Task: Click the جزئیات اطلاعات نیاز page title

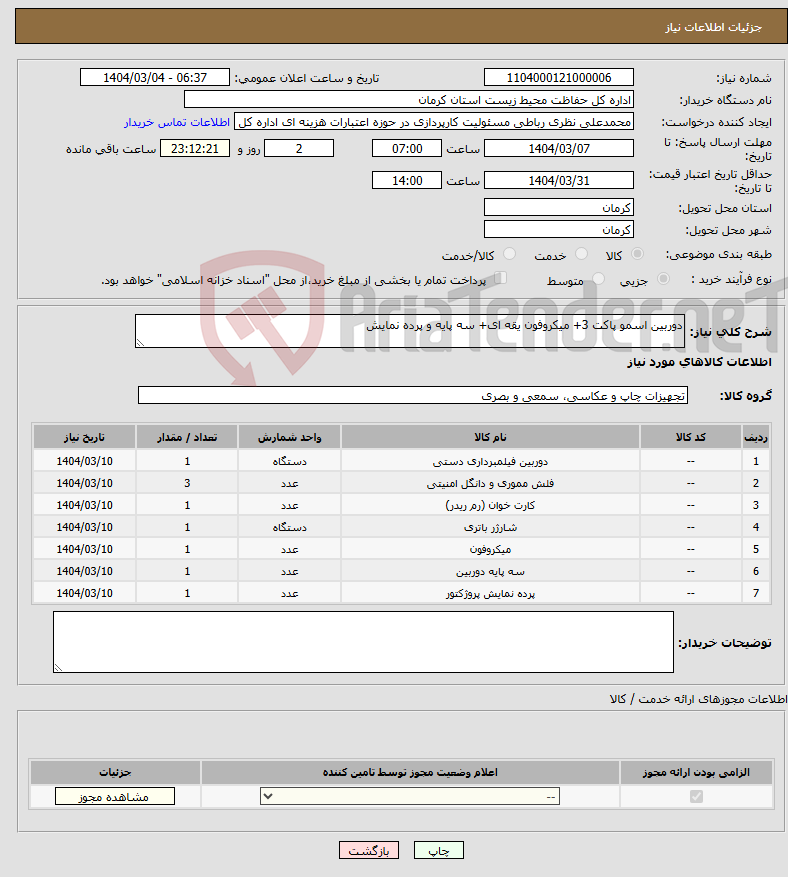Action: [713, 27]
